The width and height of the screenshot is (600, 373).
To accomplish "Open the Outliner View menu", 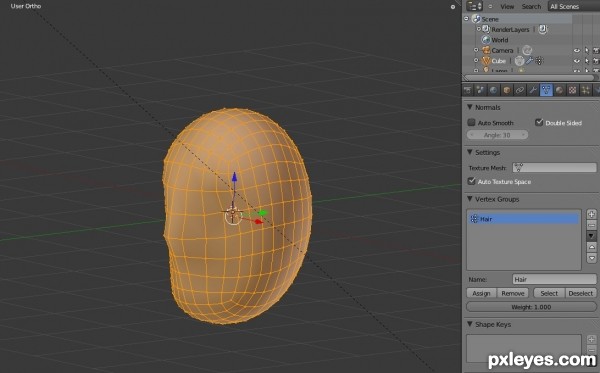I will 507,7.
